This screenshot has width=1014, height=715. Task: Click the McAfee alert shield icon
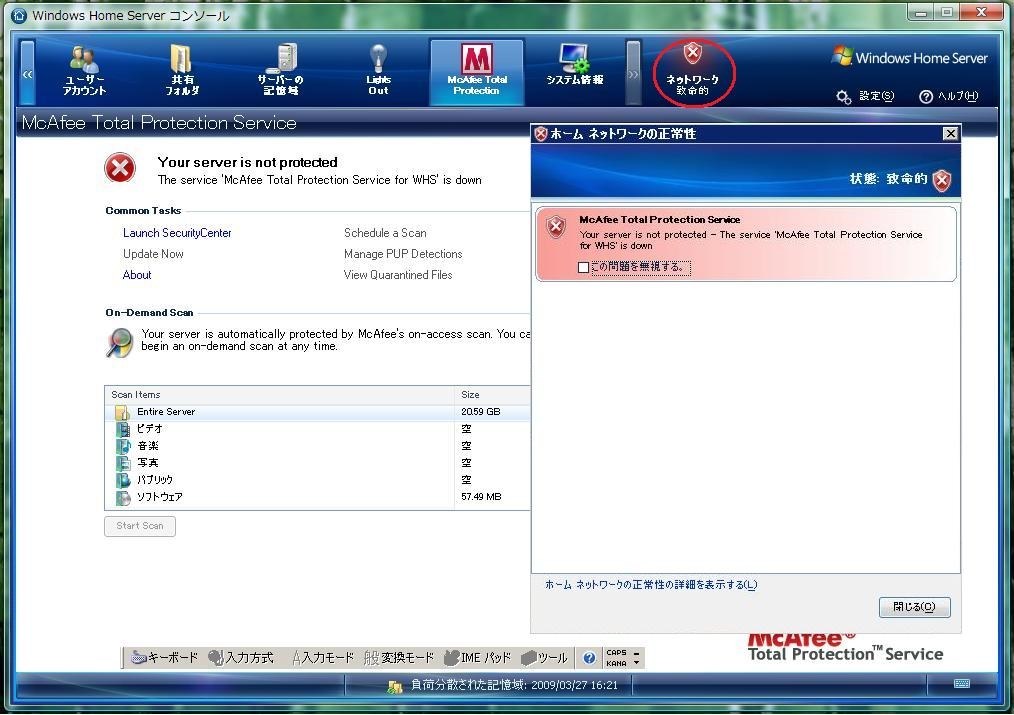tap(556, 228)
